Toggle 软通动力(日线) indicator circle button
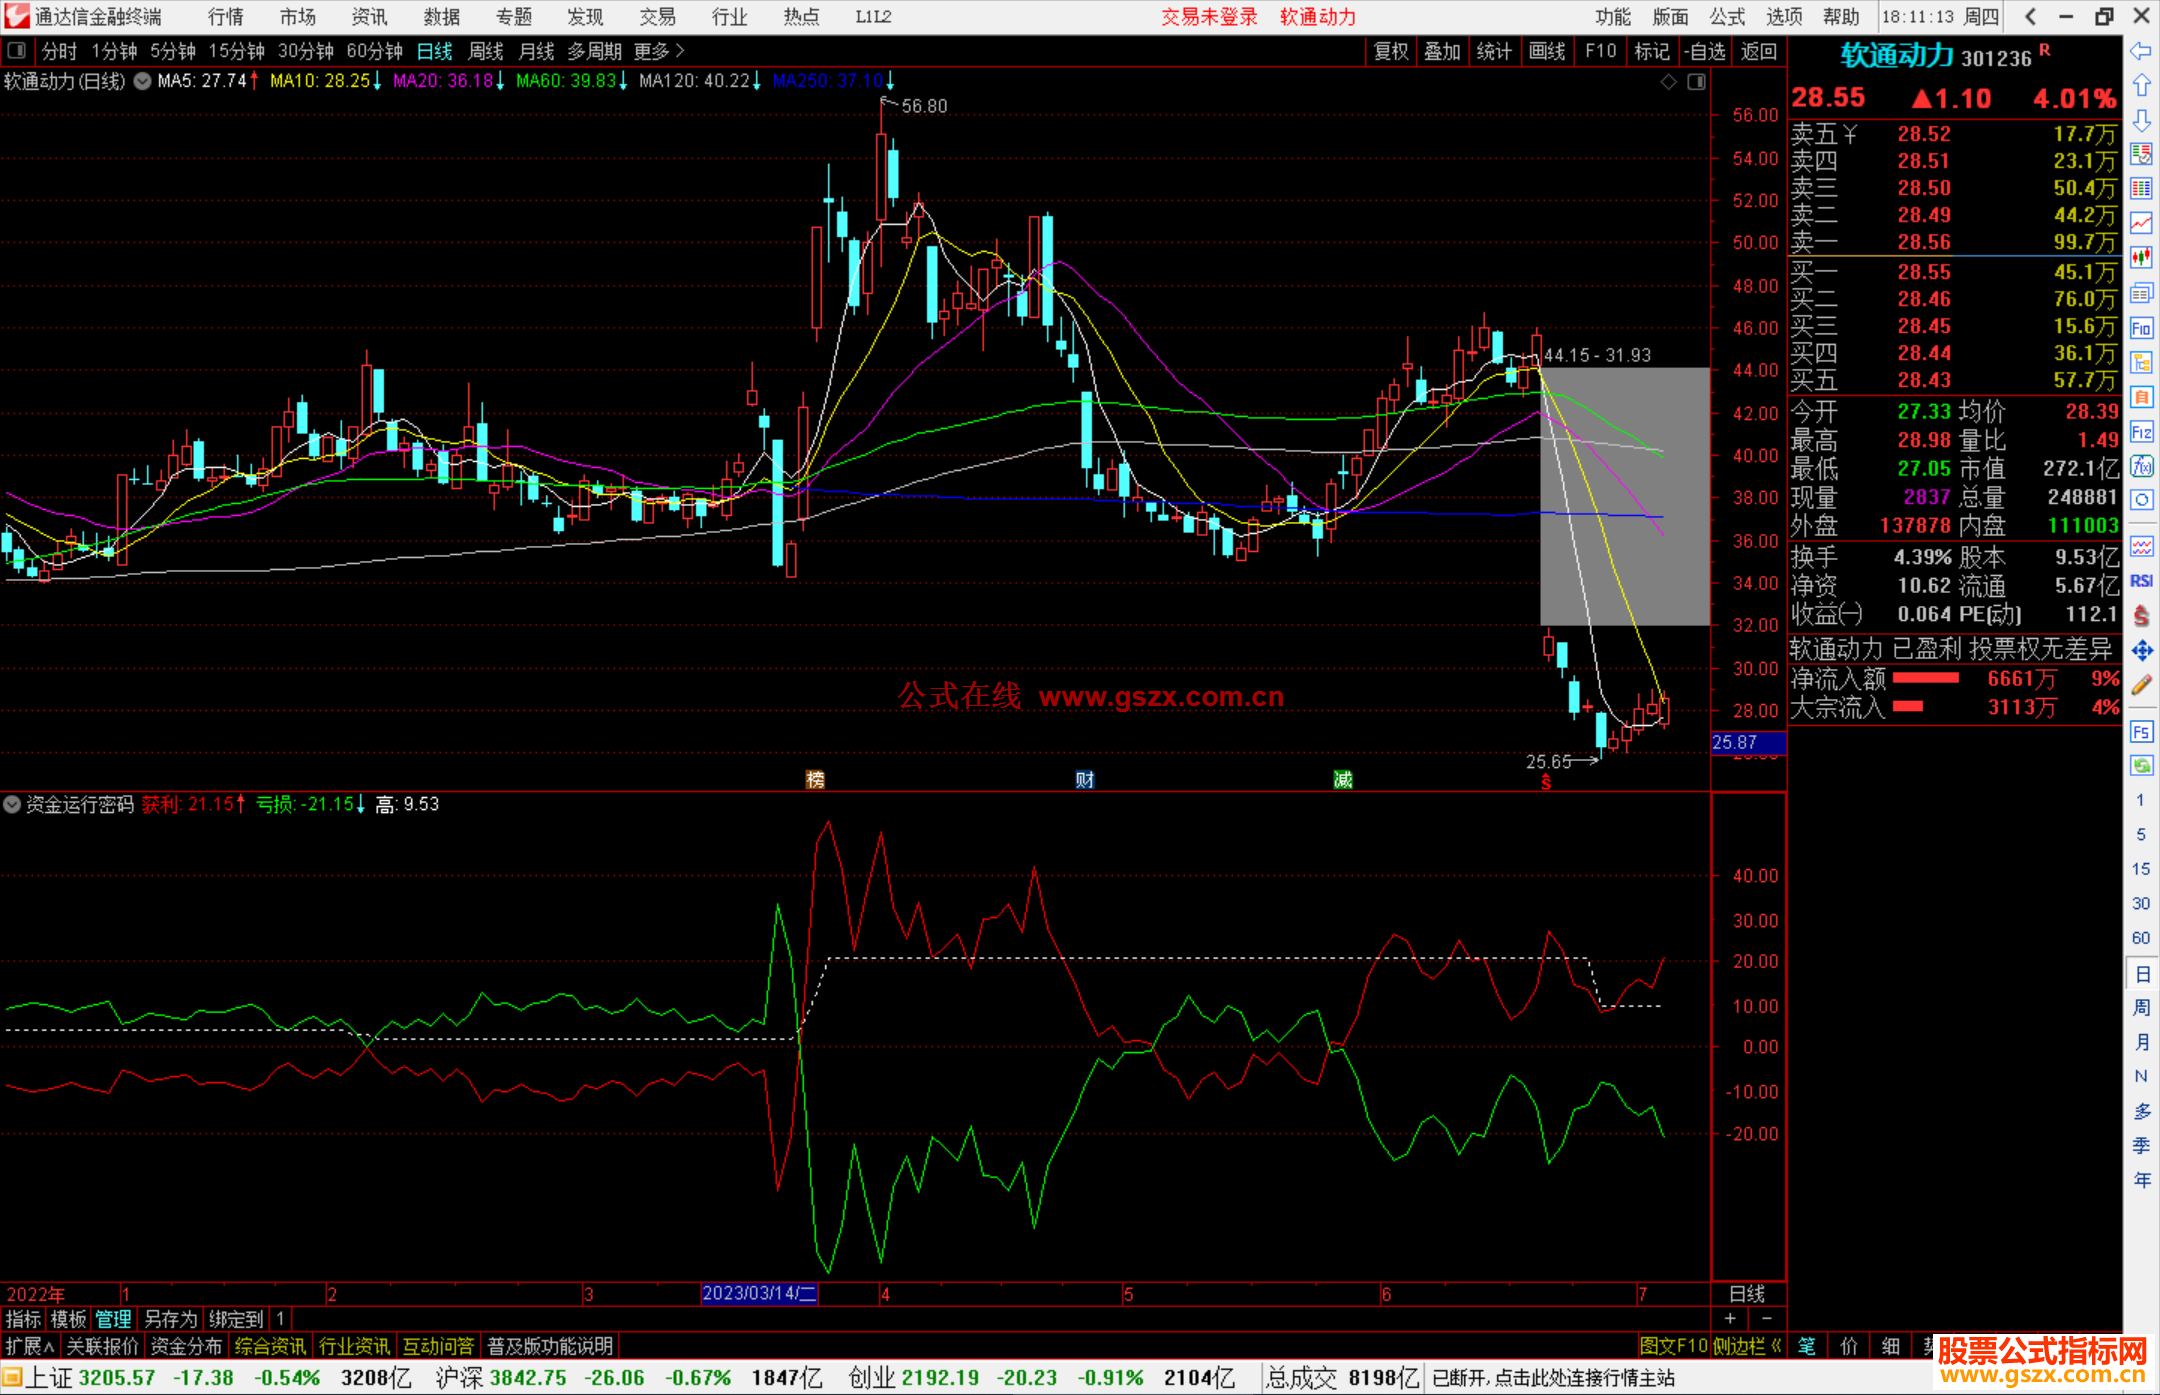 [142, 81]
